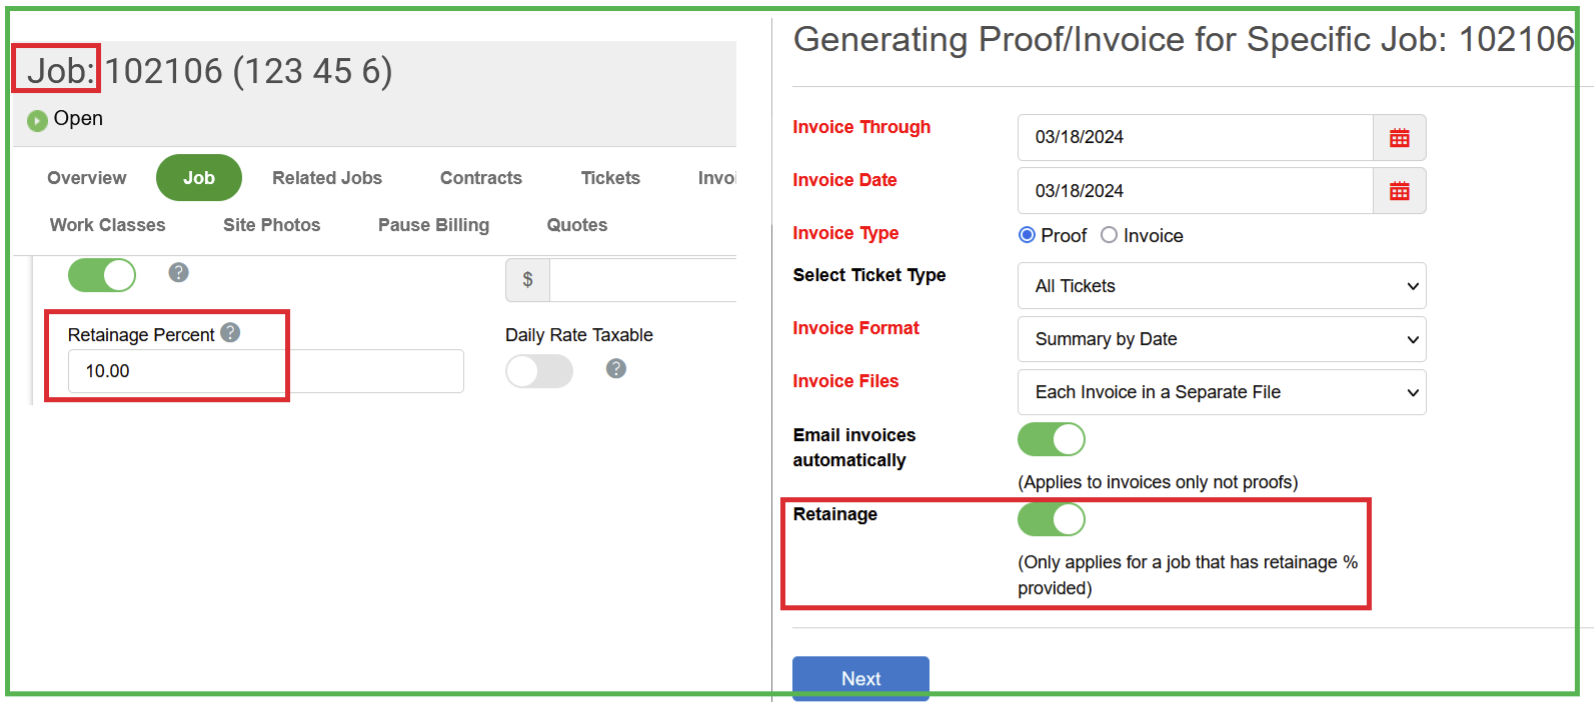Screen dimensions: 1594x702
Task: Open the Invoice Through calendar picker
Action: pos(1399,138)
